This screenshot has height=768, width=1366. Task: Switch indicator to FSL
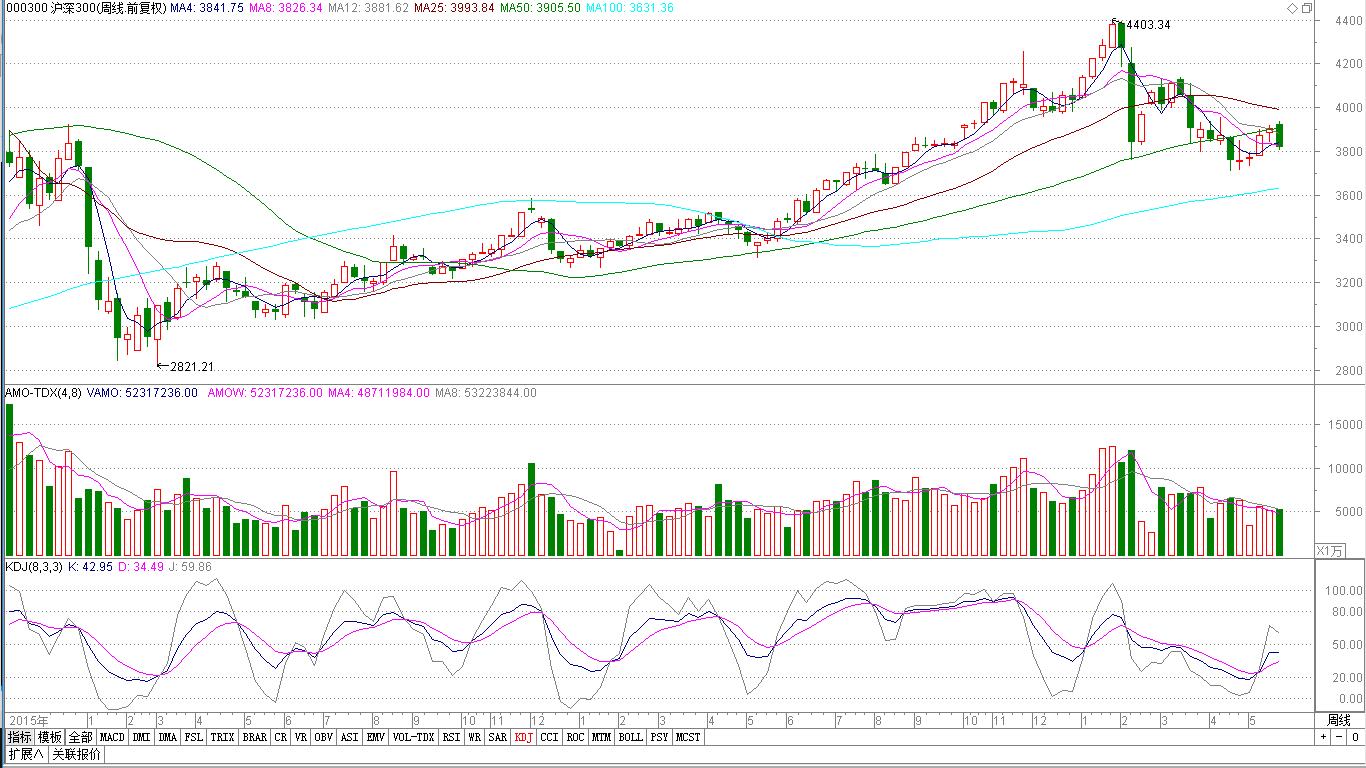point(194,737)
